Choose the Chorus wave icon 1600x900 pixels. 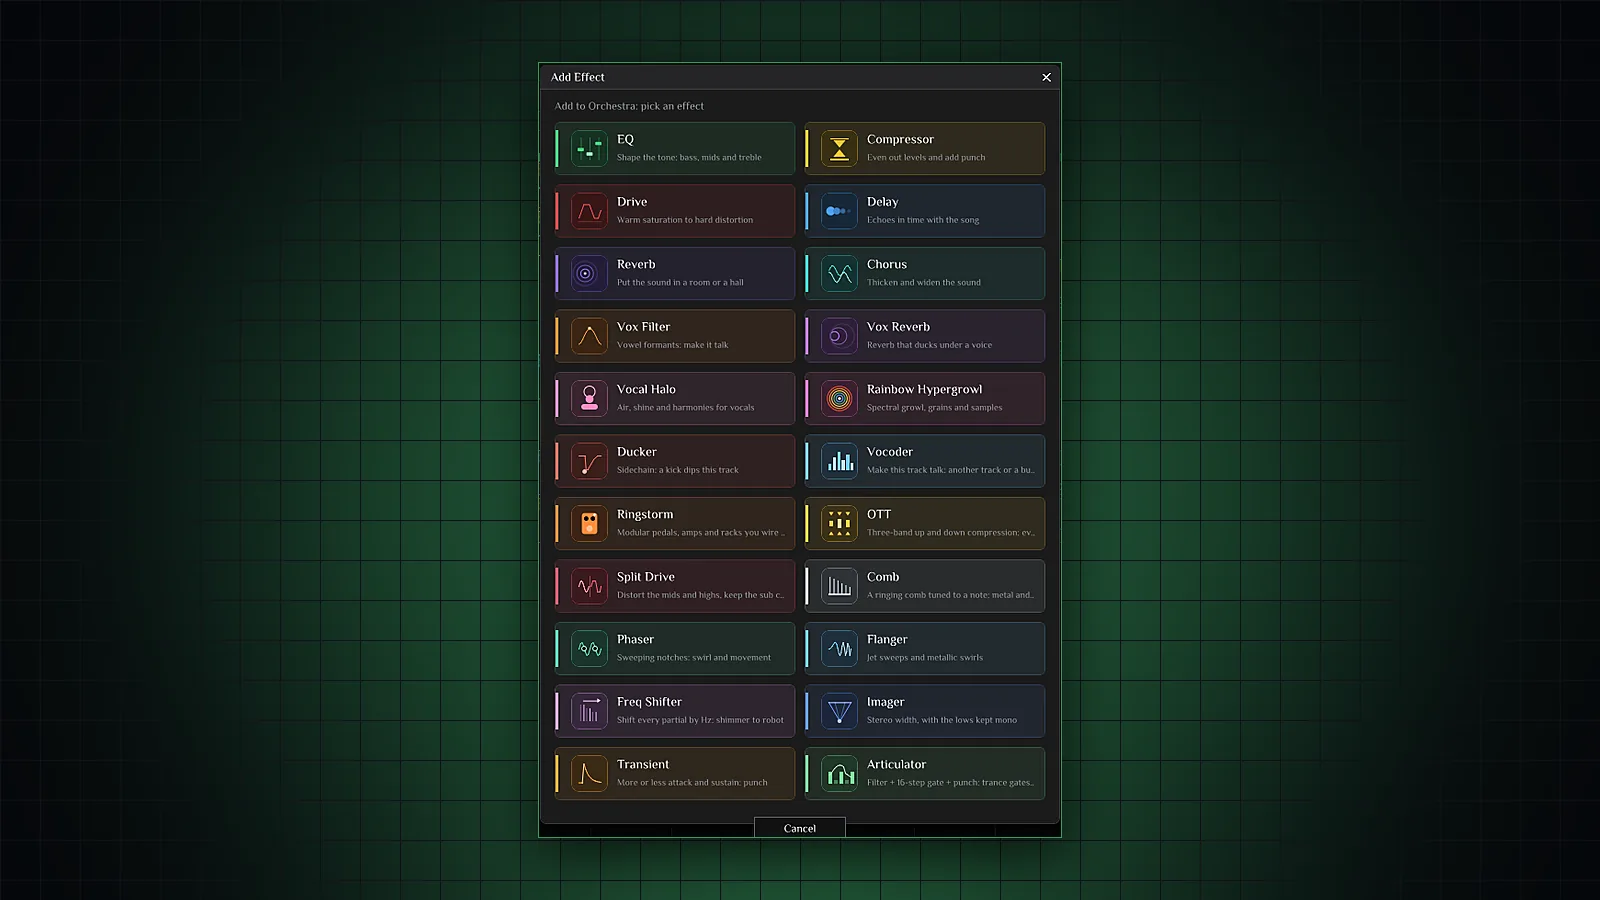coord(839,274)
